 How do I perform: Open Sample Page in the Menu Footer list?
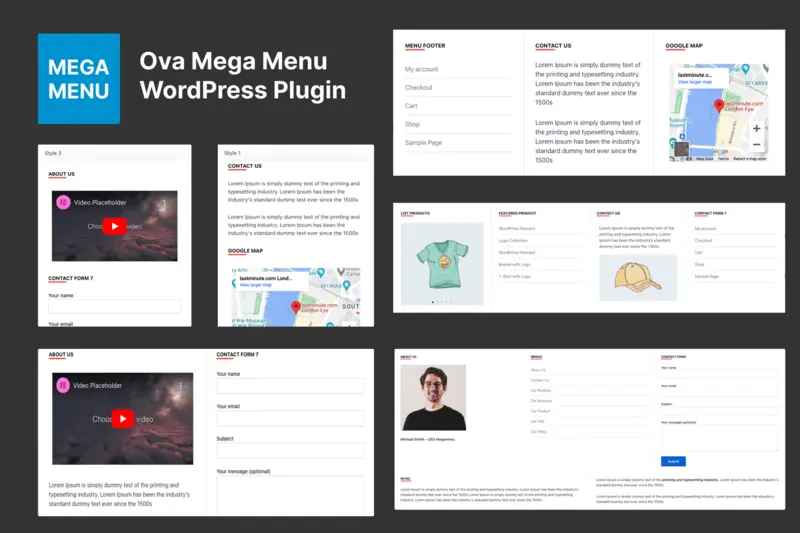(x=423, y=143)
